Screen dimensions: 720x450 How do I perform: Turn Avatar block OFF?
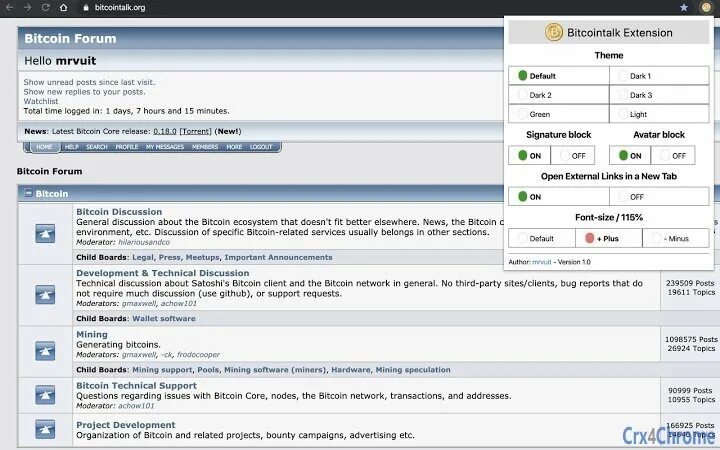(673, 156)
